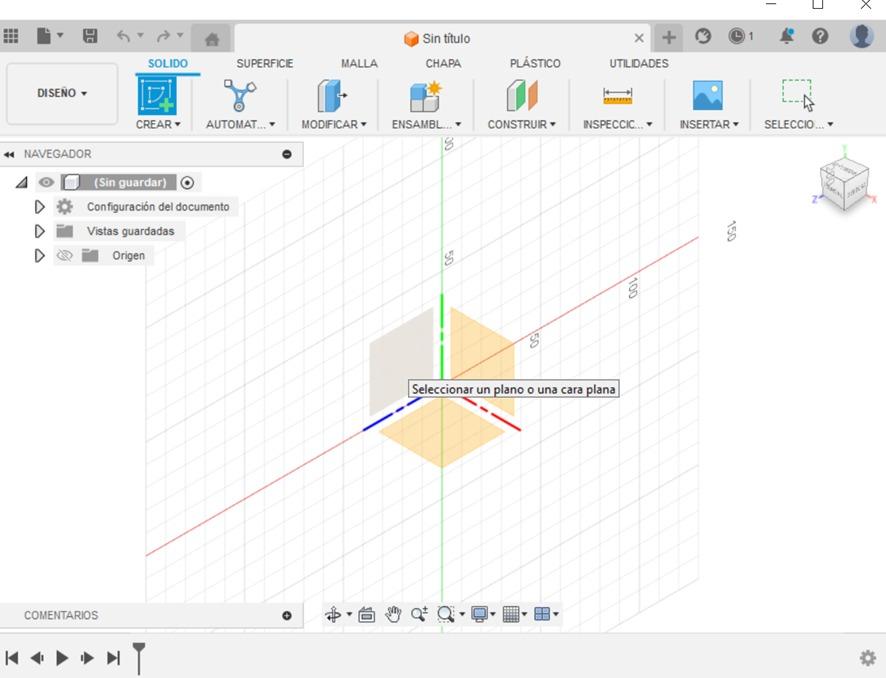
Task: Switch to the SUPERFICIE tab
Action: pos(264,63)
